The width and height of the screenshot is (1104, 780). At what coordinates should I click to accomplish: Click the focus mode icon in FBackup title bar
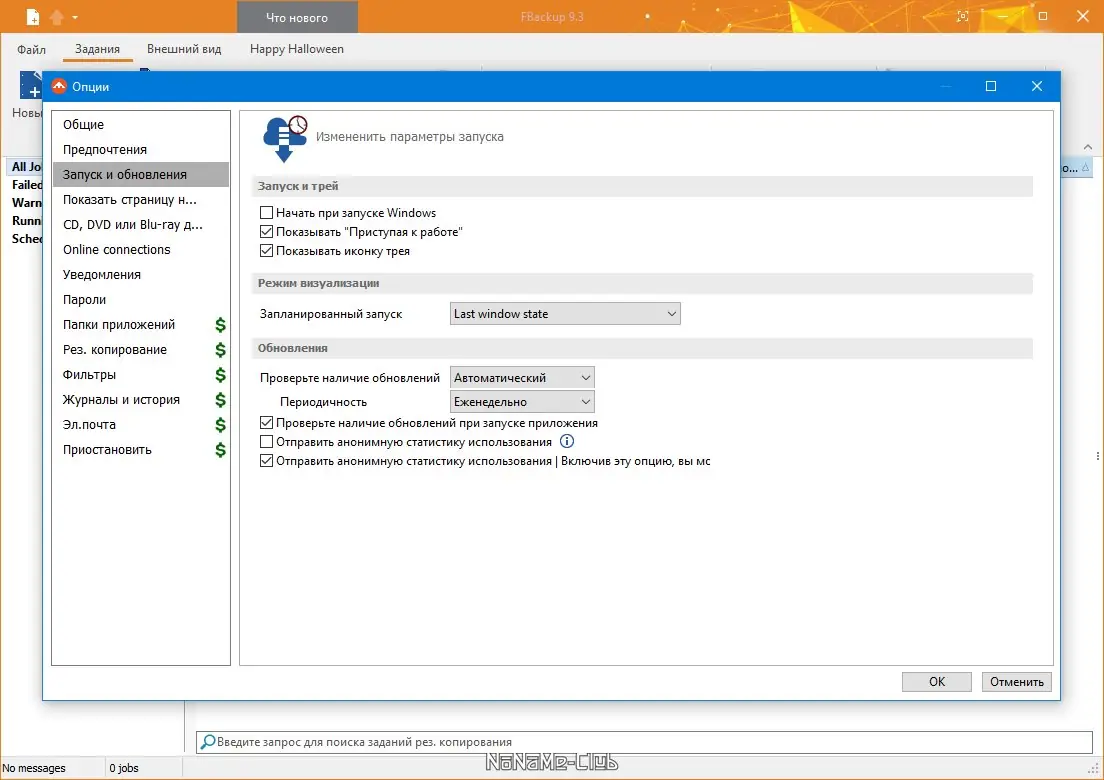(962, 16)
